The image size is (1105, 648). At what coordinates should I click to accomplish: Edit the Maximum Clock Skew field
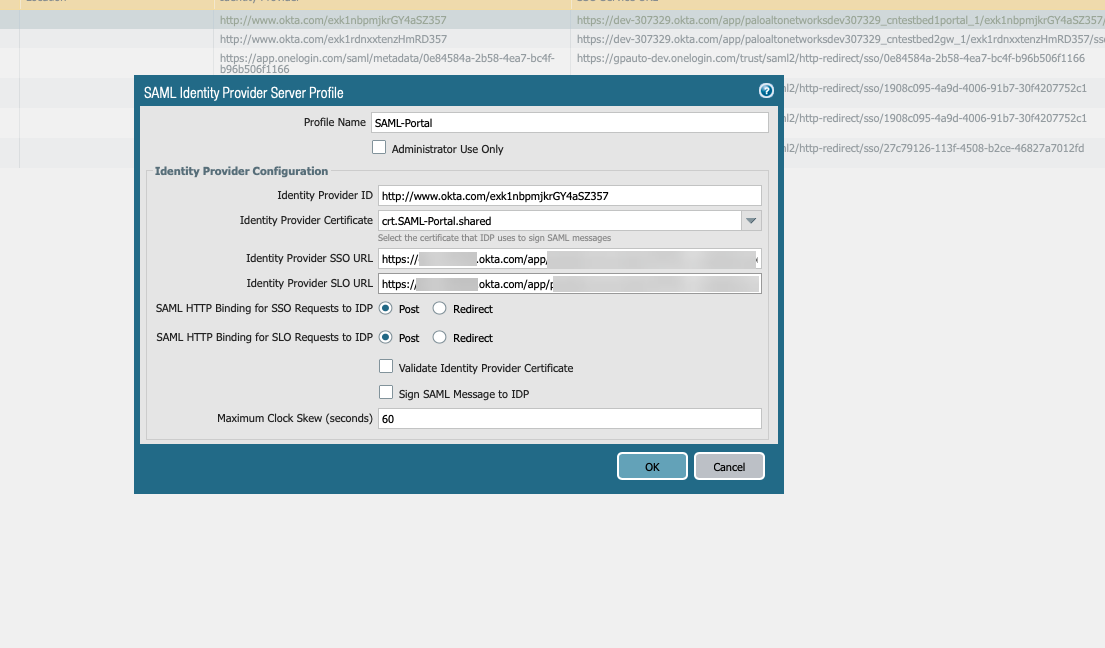[569, 419]
